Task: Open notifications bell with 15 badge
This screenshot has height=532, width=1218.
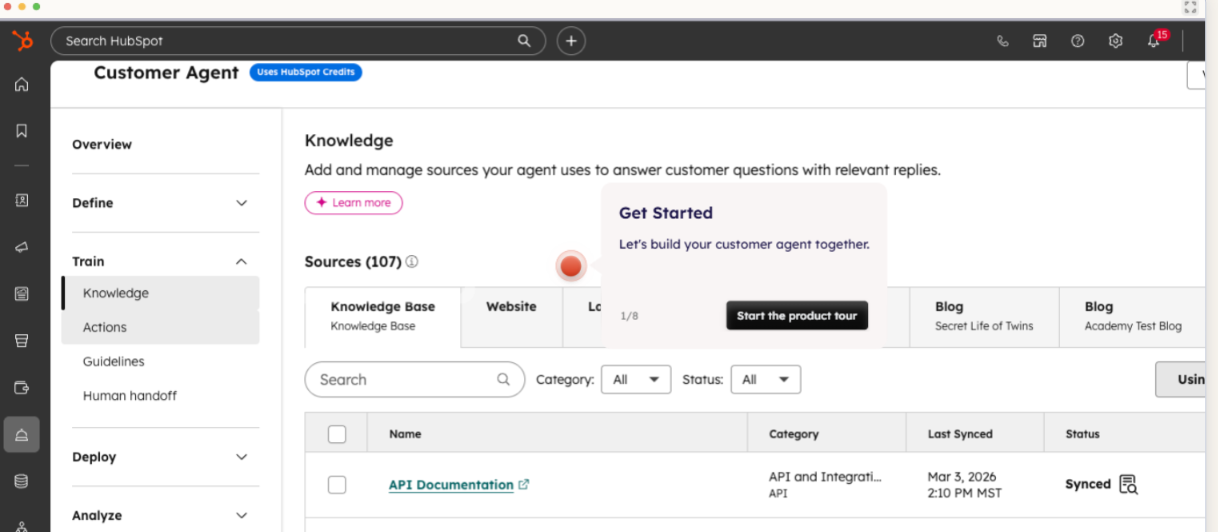Action: [x=1155, y=40]
